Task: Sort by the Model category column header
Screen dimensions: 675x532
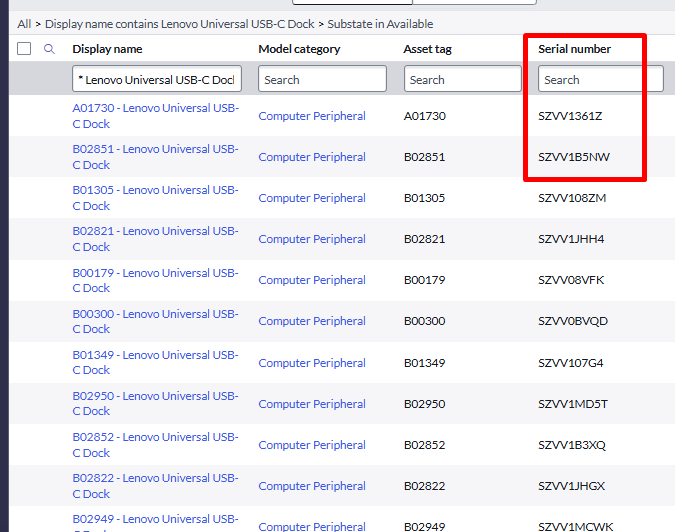Action: pos(299,49)
